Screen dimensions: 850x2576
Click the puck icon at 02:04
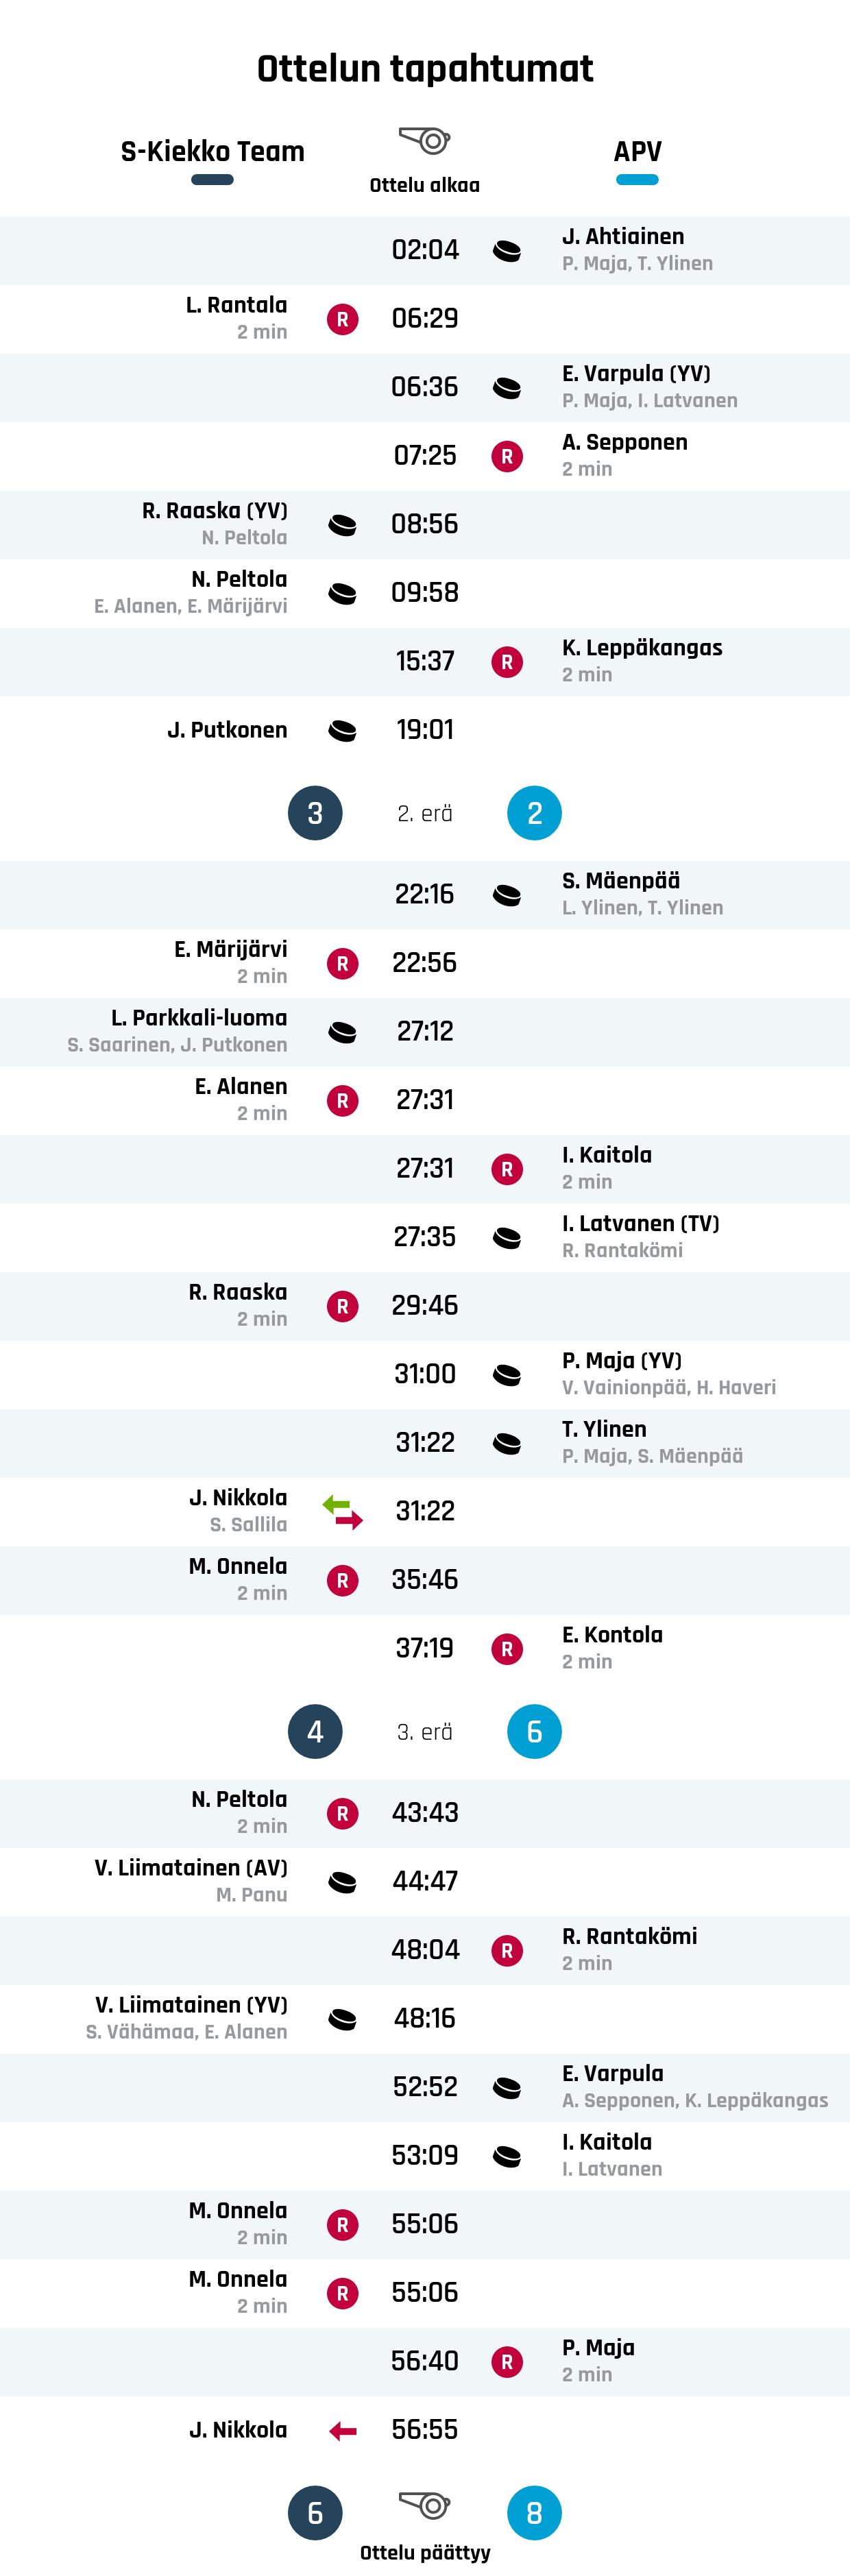(507, 250)
